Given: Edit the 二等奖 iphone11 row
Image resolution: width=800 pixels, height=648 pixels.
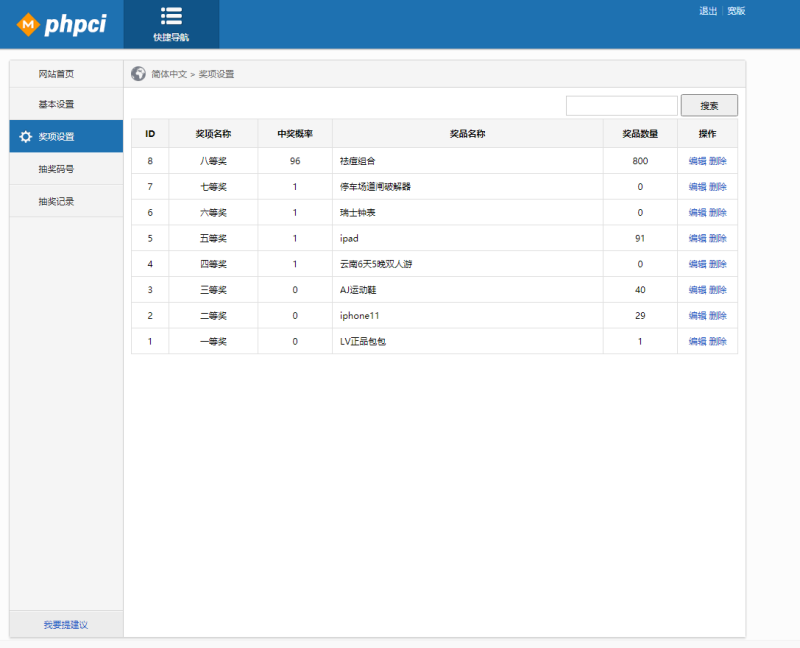Looking at the screenshot, I should 697,315.
